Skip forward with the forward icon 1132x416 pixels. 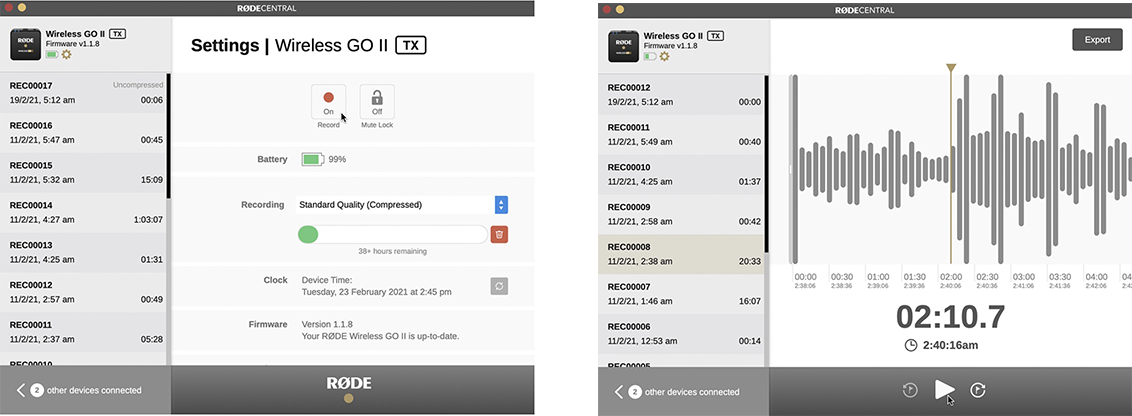tap(978, 391)
